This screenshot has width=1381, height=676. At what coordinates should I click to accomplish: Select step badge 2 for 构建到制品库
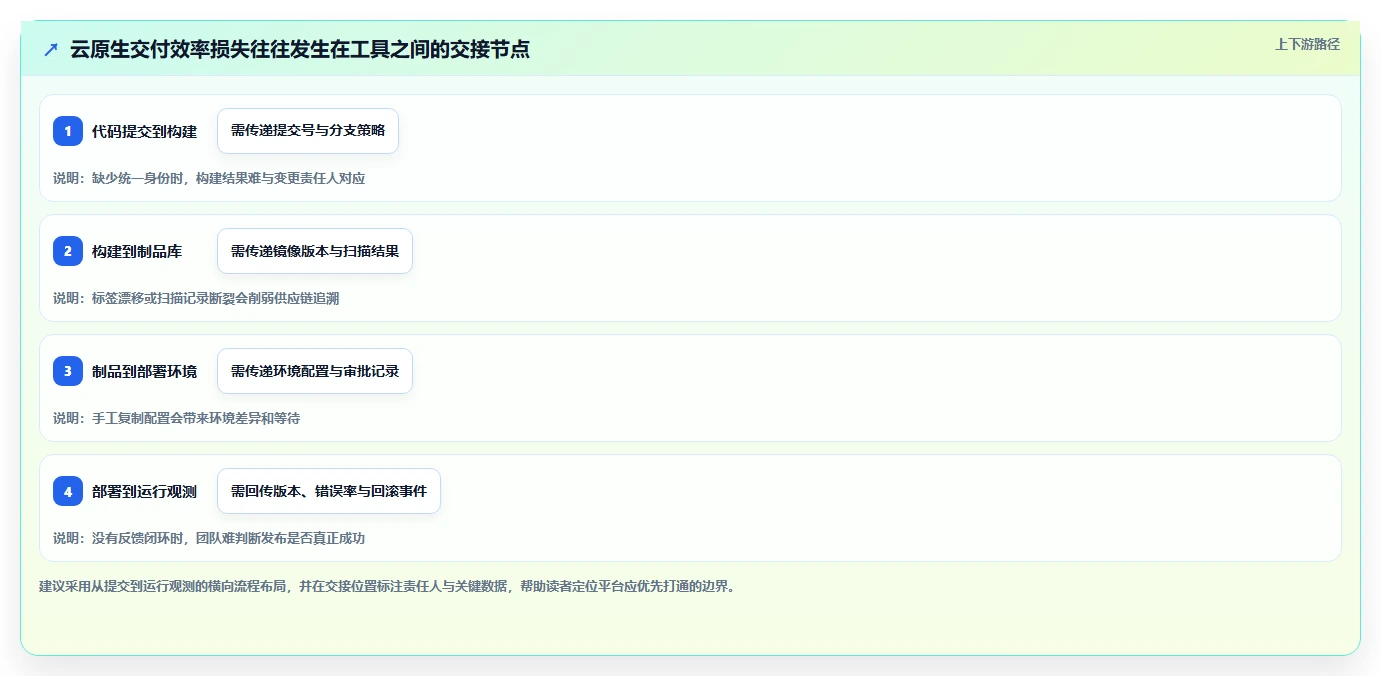click(x=68, y=251)
